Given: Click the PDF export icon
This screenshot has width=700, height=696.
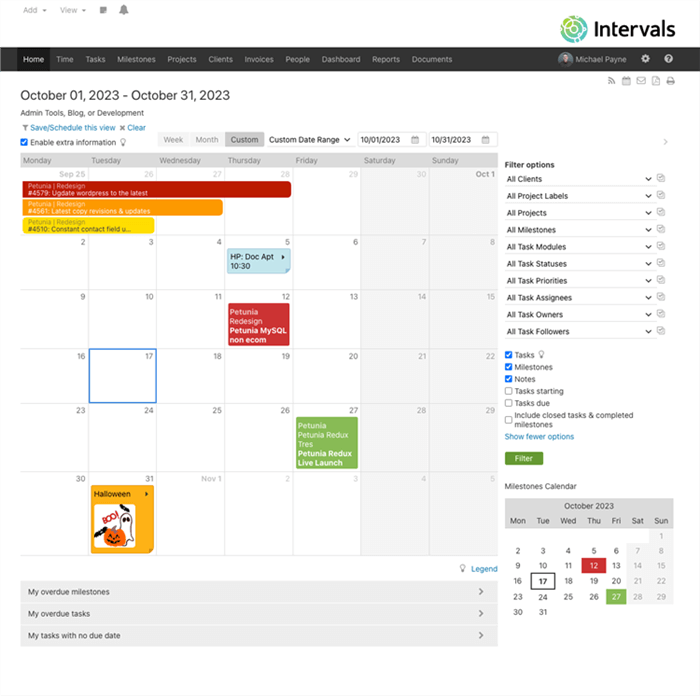Looking at the screenshot, I should tap(656, 81).
